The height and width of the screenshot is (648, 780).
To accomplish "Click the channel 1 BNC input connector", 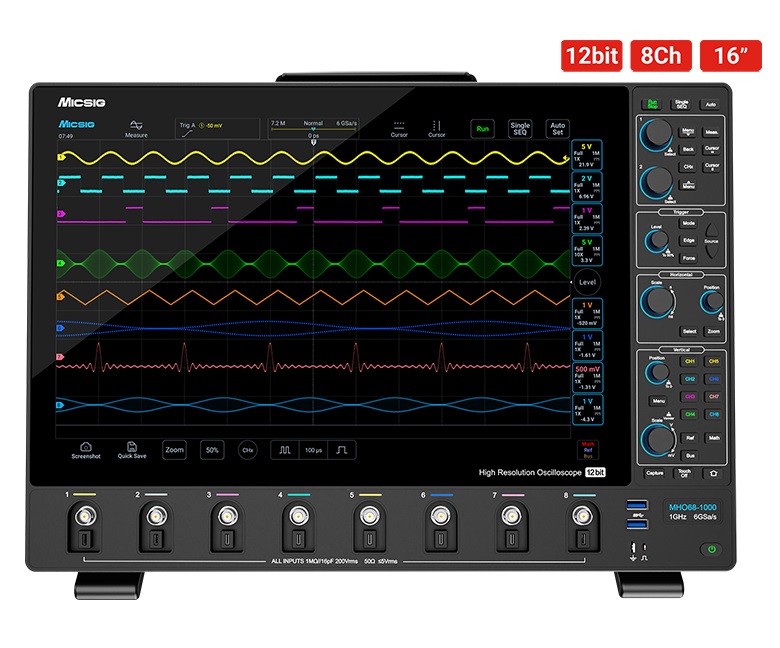I will [85, 517].
